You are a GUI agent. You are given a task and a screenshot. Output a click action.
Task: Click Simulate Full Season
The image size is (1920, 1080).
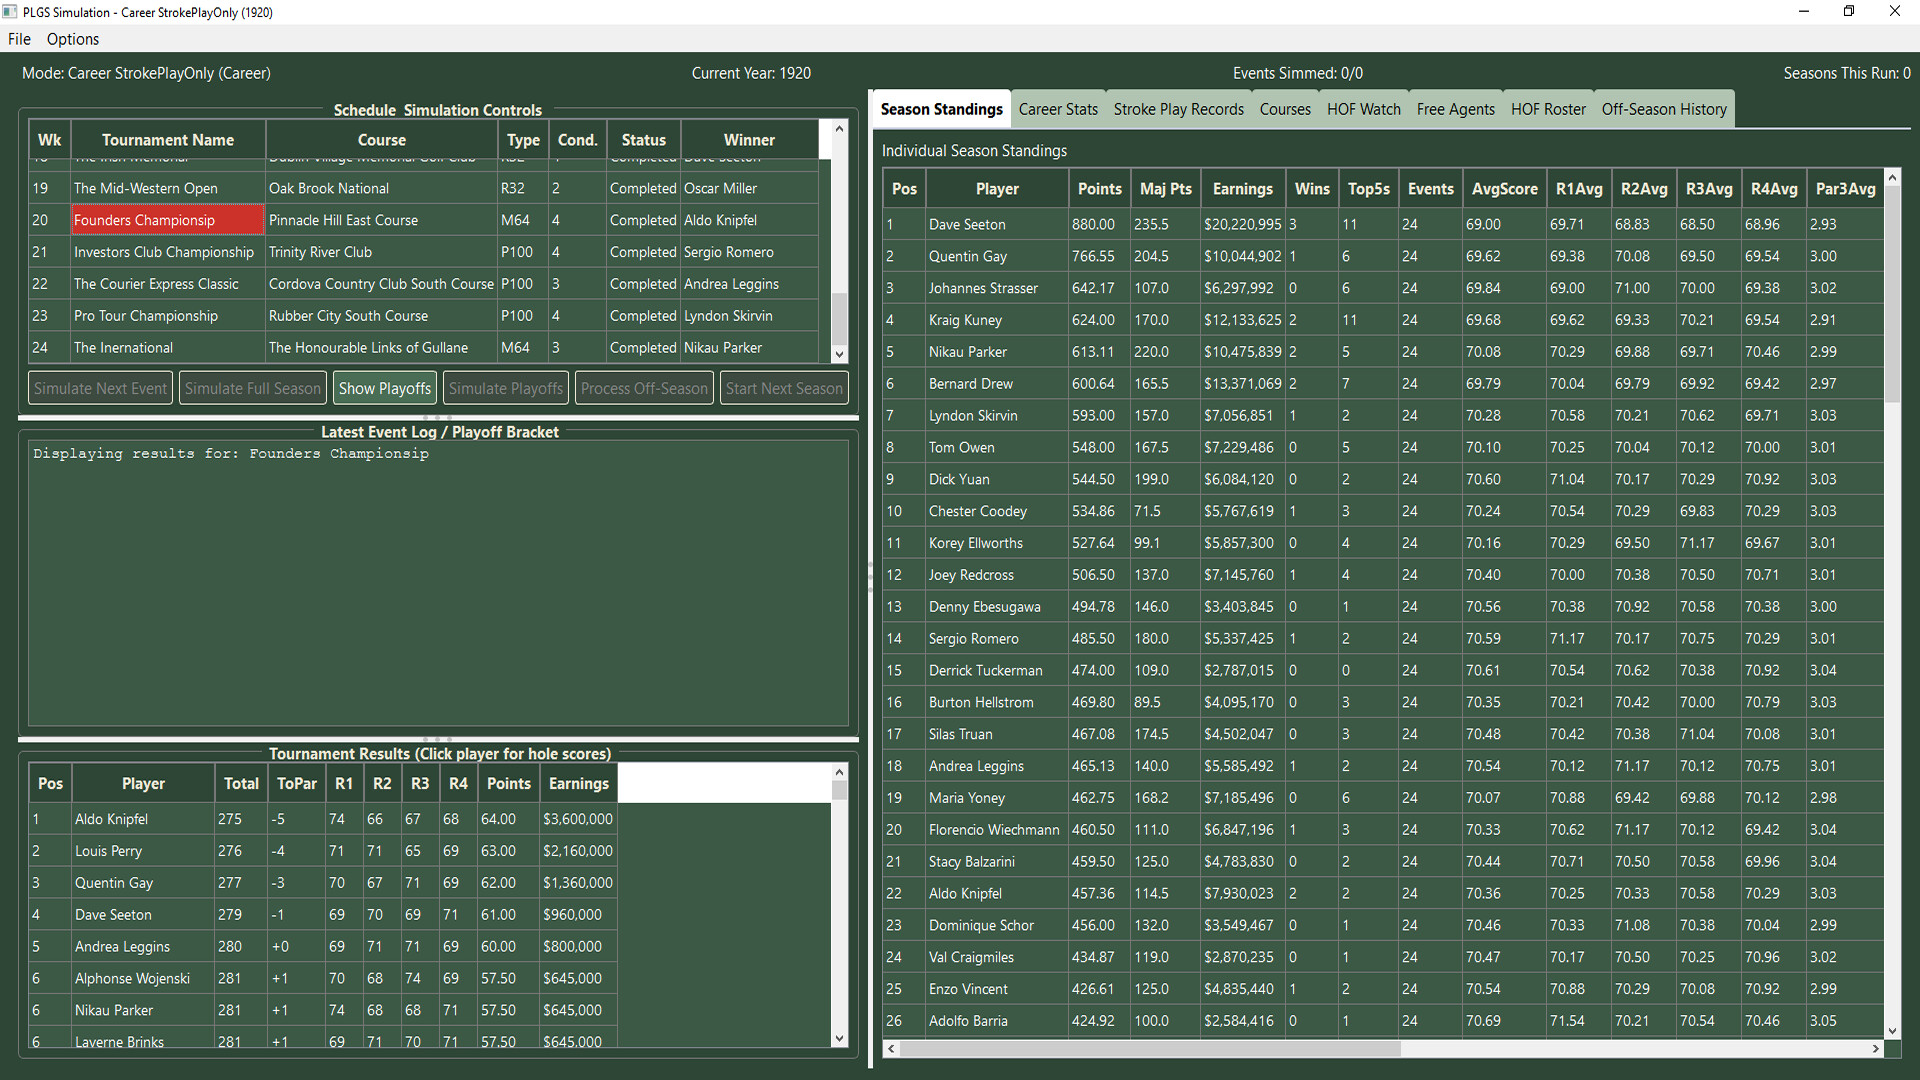click(x=252, y=387)
